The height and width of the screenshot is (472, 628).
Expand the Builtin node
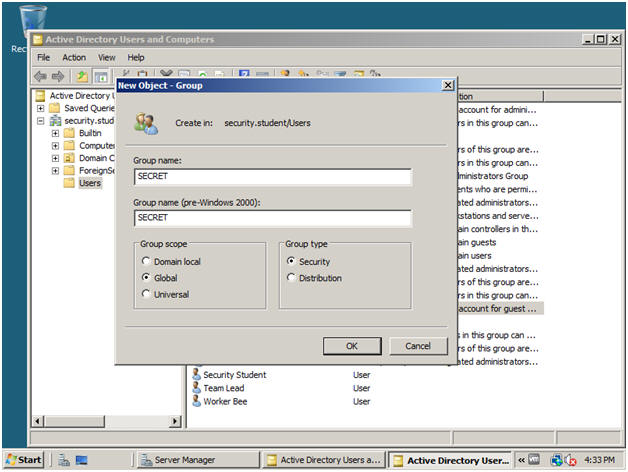click(x=55, y=133)
